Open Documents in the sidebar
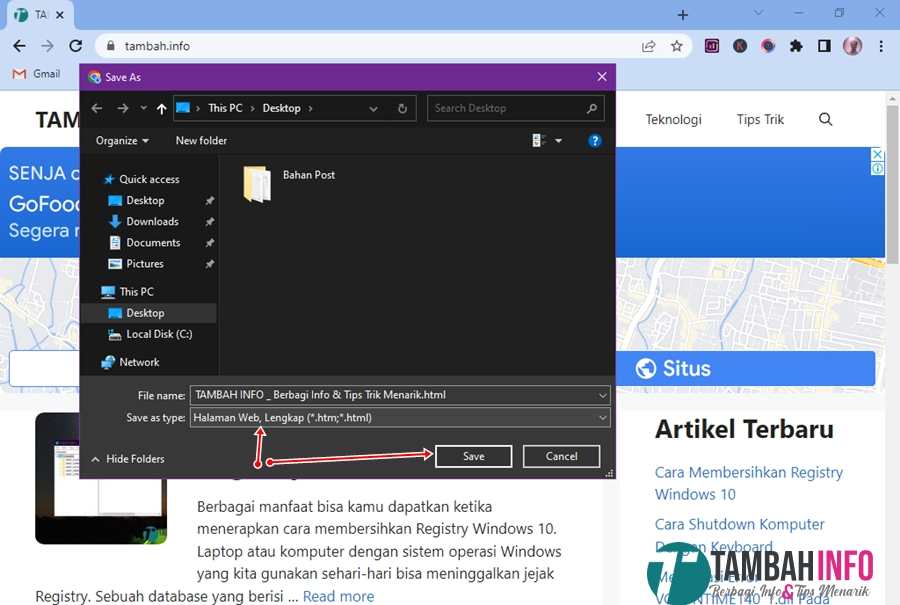 pyautogui.click(x=153, y=243)
